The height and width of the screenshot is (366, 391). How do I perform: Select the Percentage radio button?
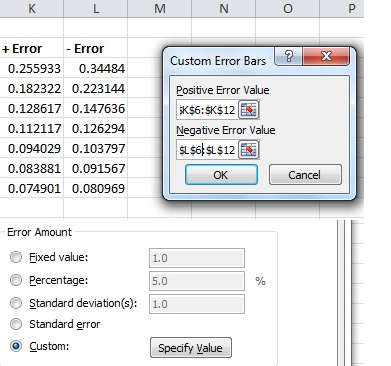tap(16, 280)
